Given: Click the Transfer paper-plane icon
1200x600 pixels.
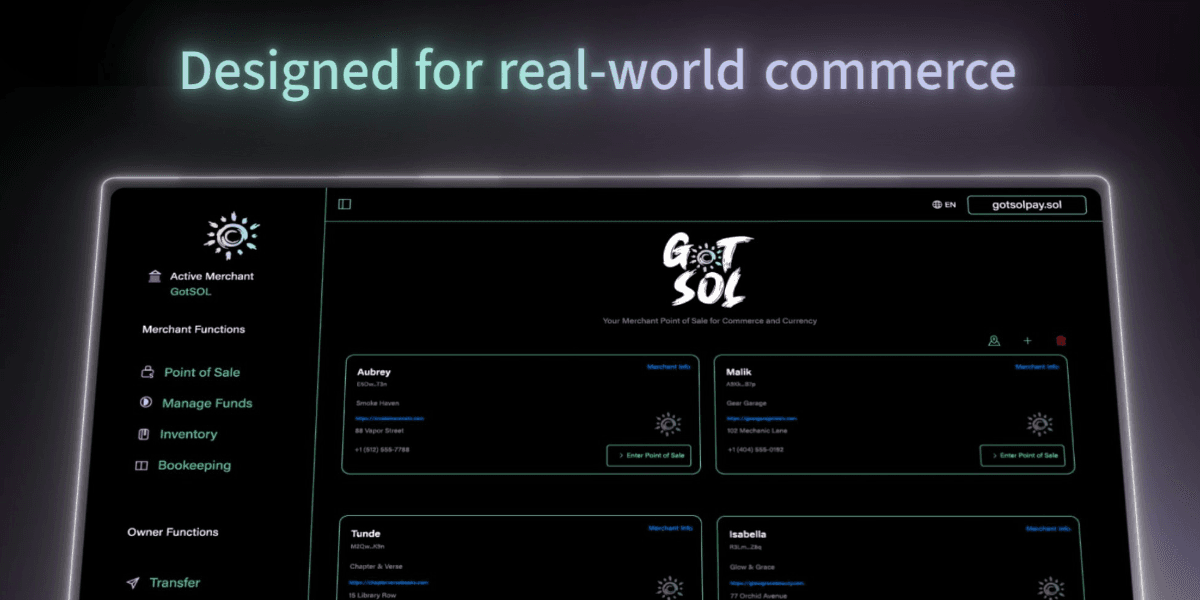Looking at the screenshot, I should 132,582.
